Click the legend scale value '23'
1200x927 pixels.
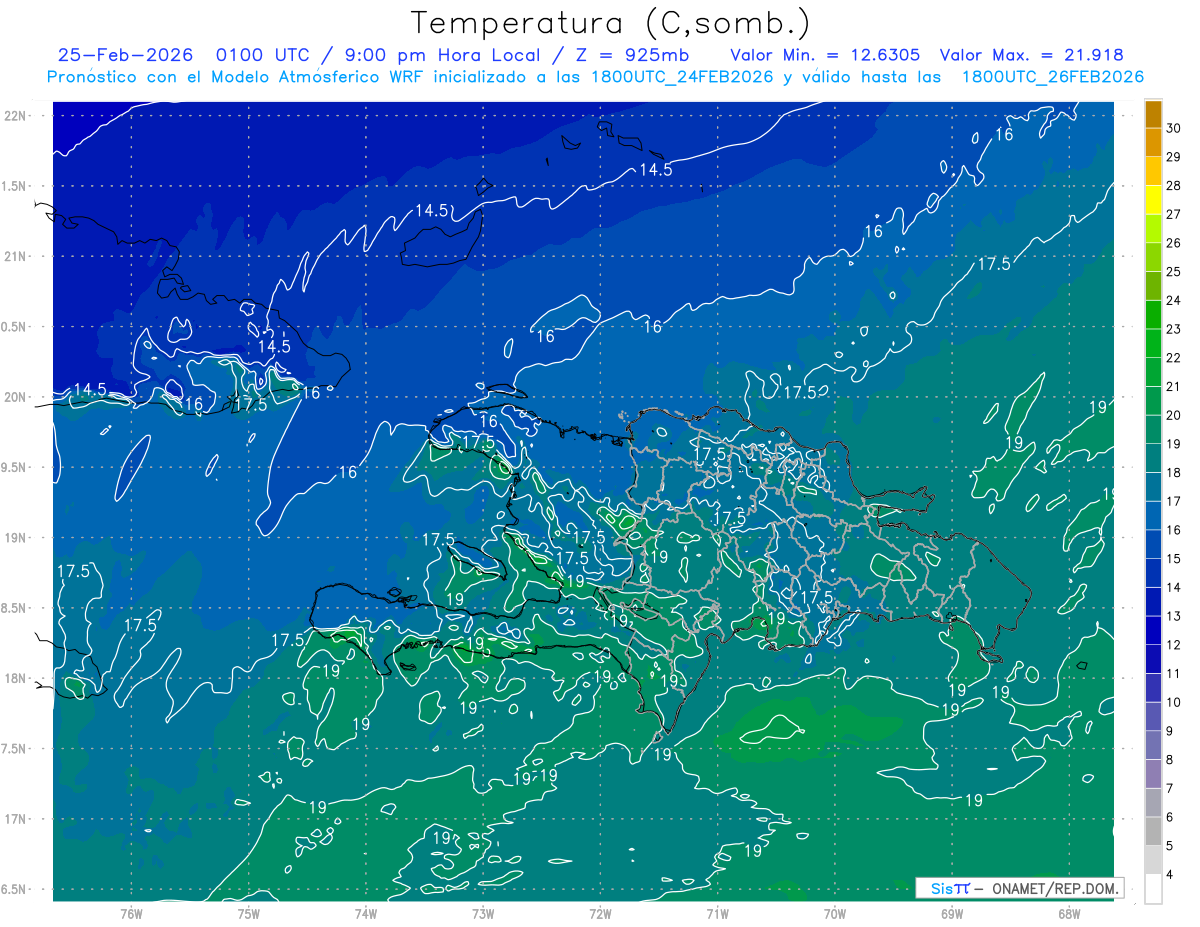pyautogui.click(x=1173, y=329)
